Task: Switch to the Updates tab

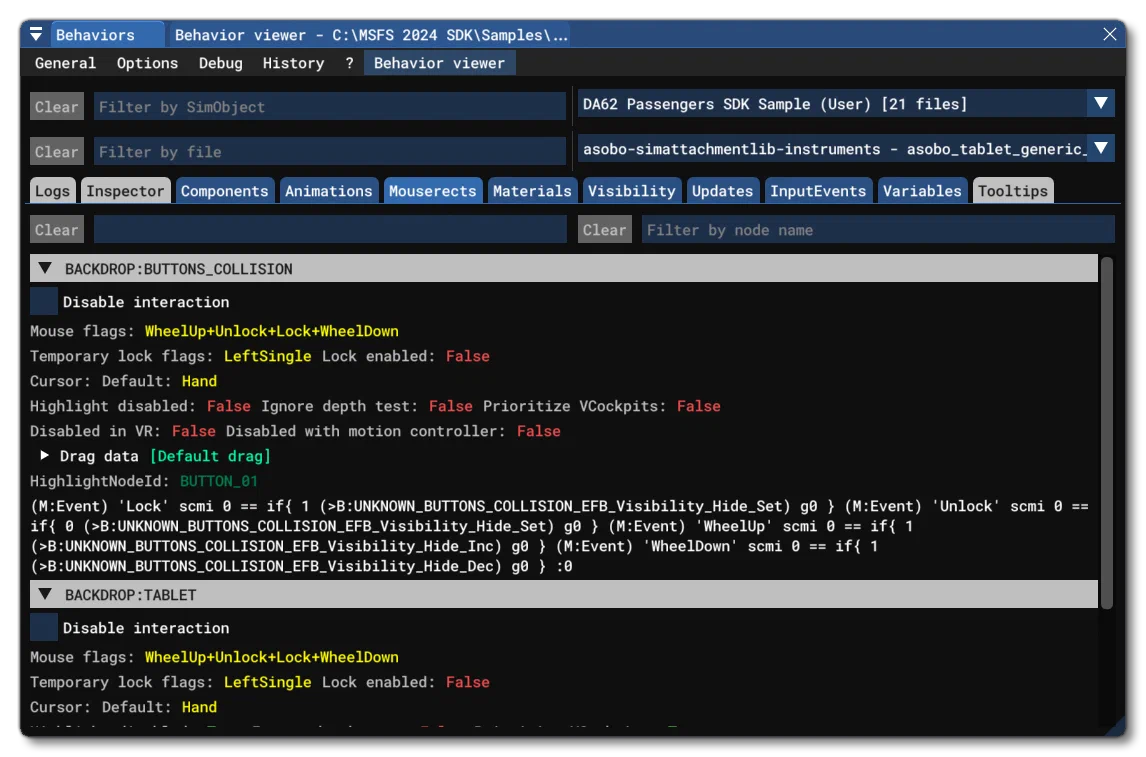Action: pos(722,191)
